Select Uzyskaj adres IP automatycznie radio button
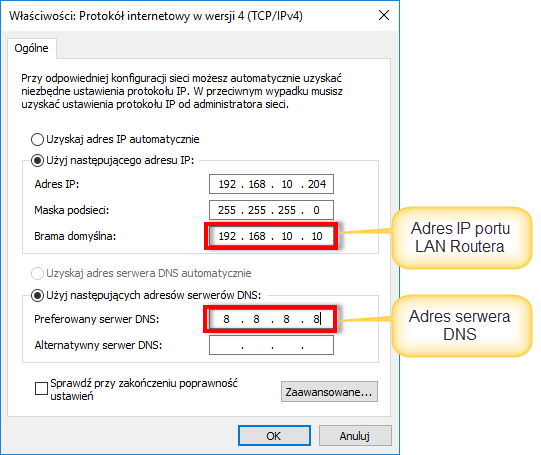The width and height of the screenshot is (541, 455). point(37,139)
